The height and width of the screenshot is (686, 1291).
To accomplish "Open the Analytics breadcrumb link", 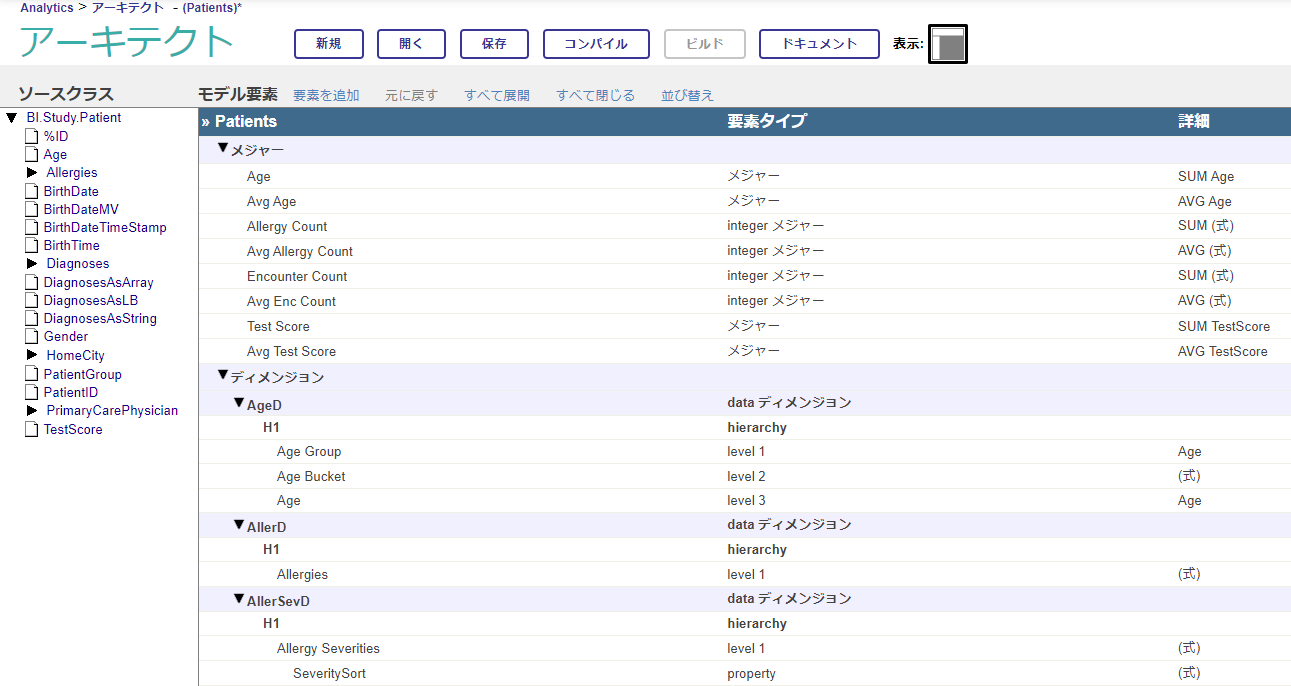I will click(x=47, y=8).
